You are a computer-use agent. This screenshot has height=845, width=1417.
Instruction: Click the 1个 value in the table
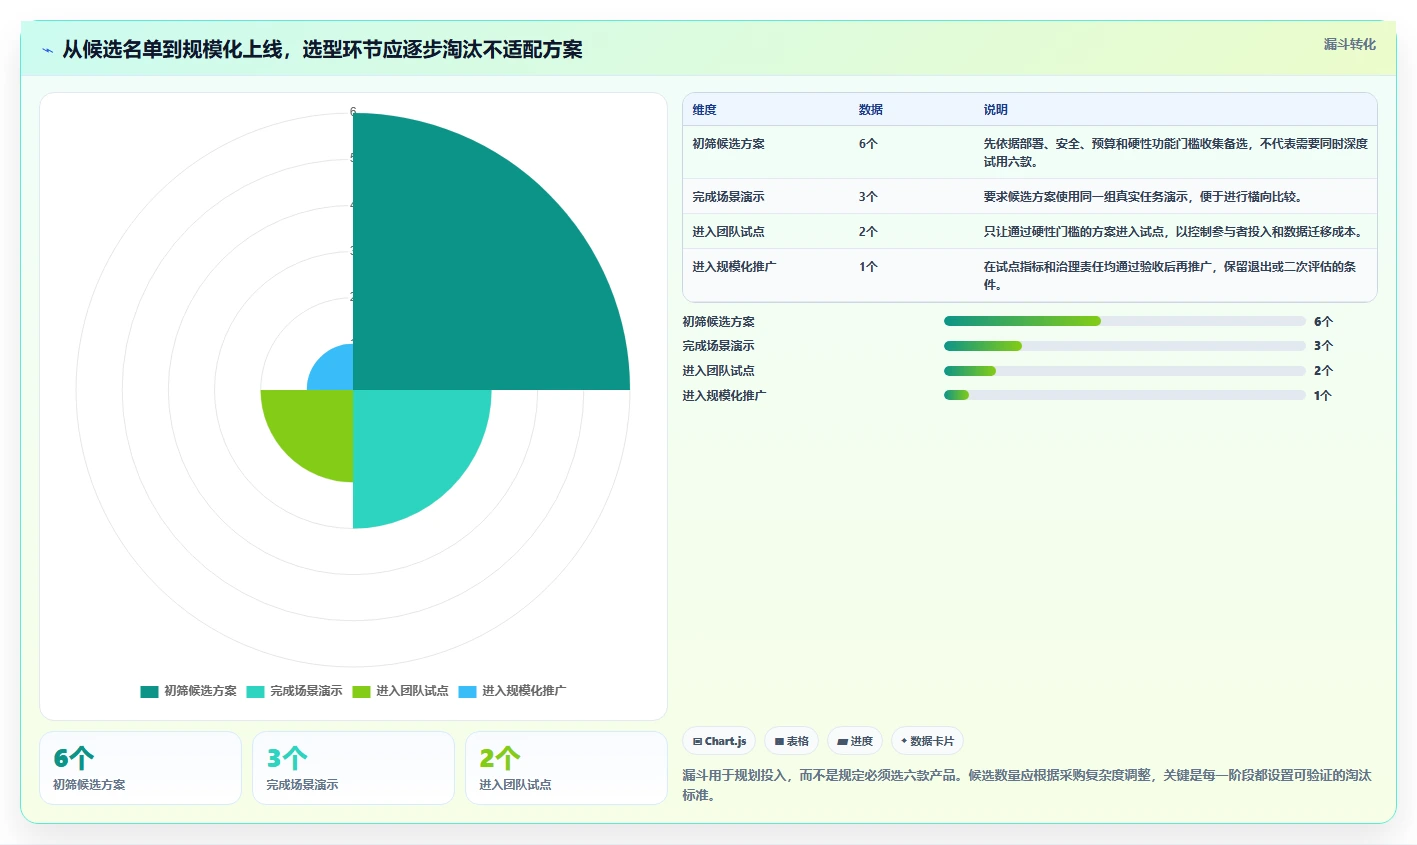coord(868,267)
